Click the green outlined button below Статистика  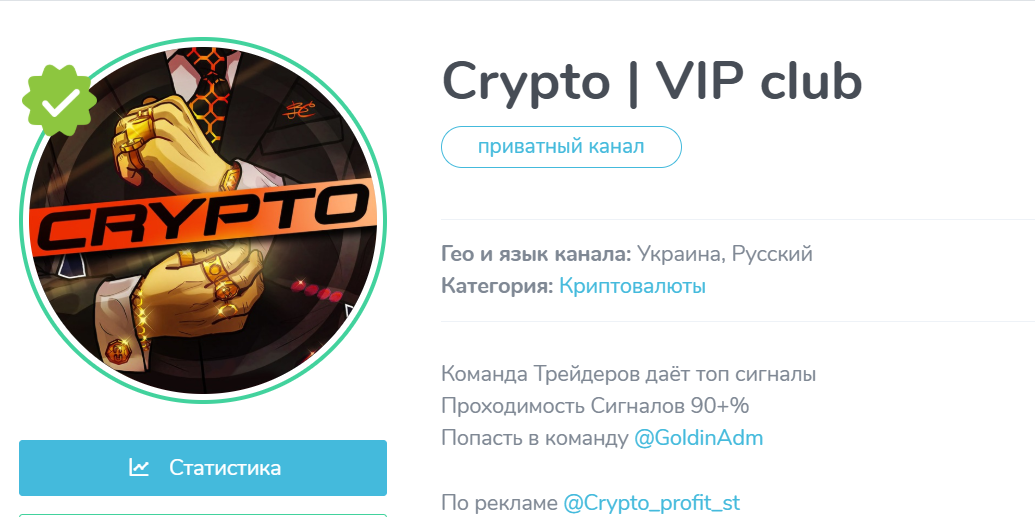[203, 515]
